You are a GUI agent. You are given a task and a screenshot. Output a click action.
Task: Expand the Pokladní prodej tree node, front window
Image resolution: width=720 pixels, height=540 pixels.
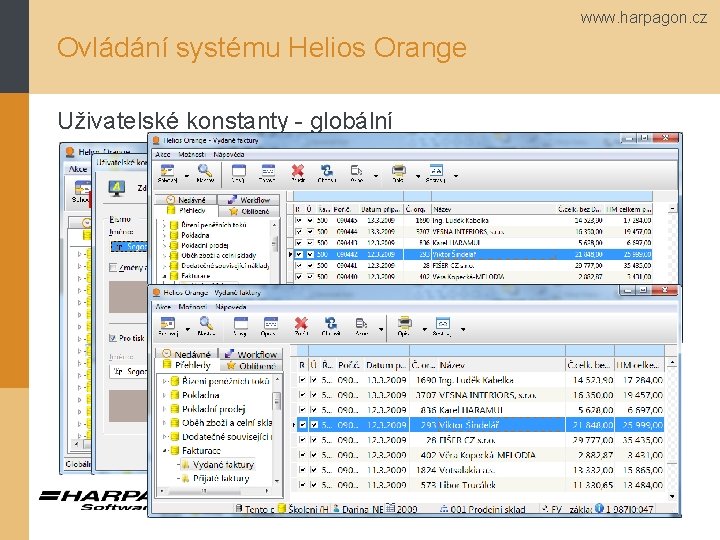click(x=164, y=409)
